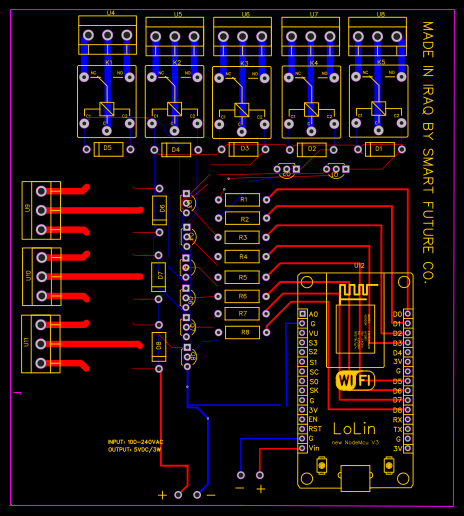This screenshot has height=516, width=464.
Task: Select the D0 pin pad
Action: click(x=408, y=314)
